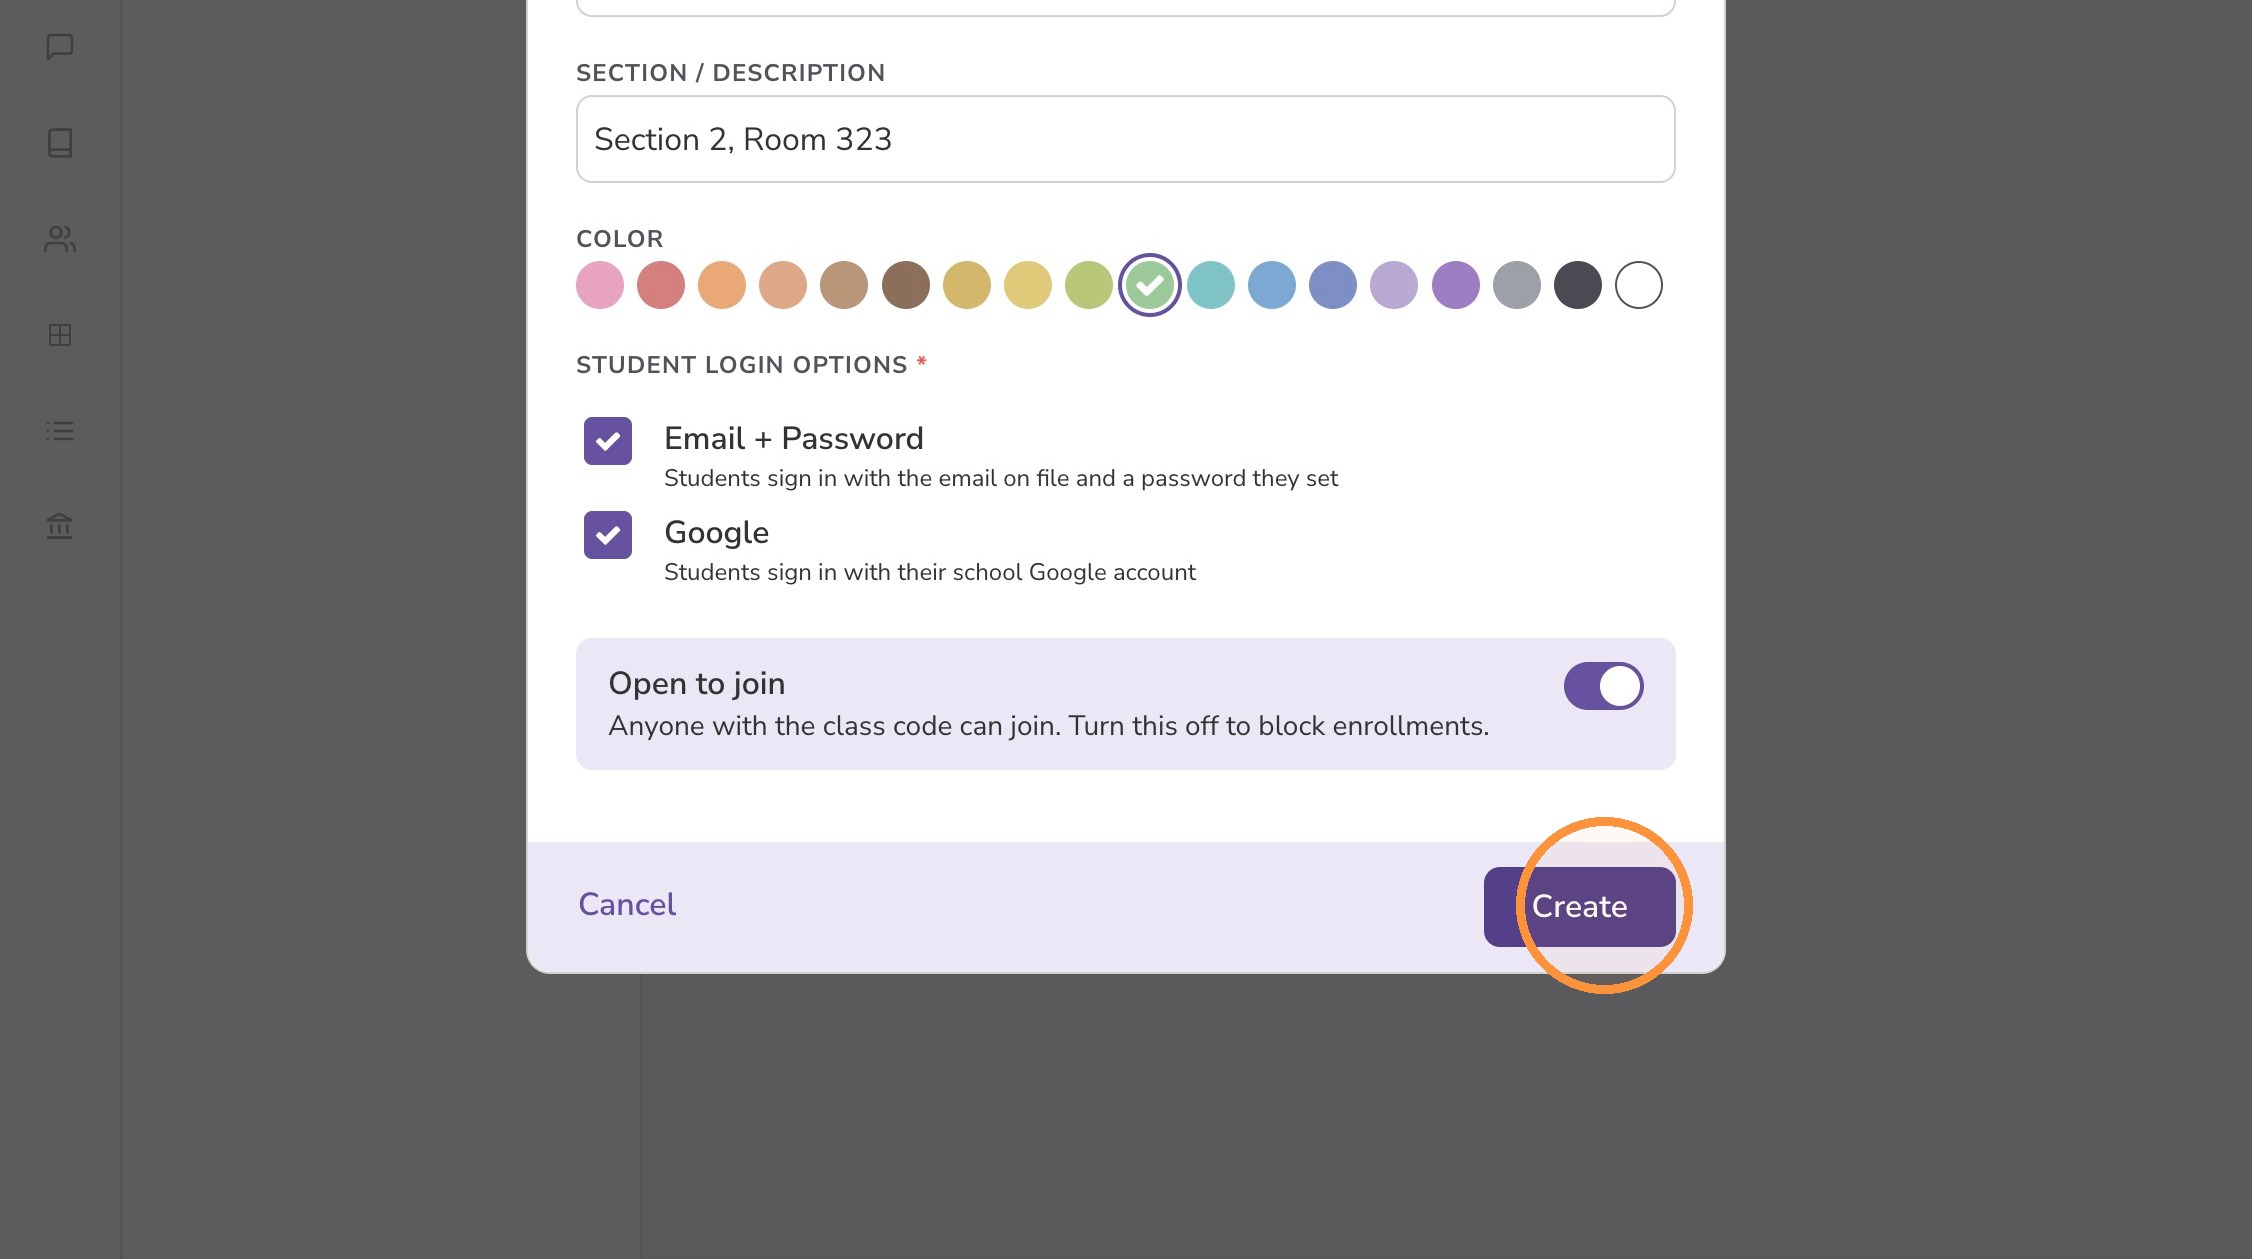The image size is (2252, 1259).
Task: Pick the white color swatch
Action: point(1639,285)
